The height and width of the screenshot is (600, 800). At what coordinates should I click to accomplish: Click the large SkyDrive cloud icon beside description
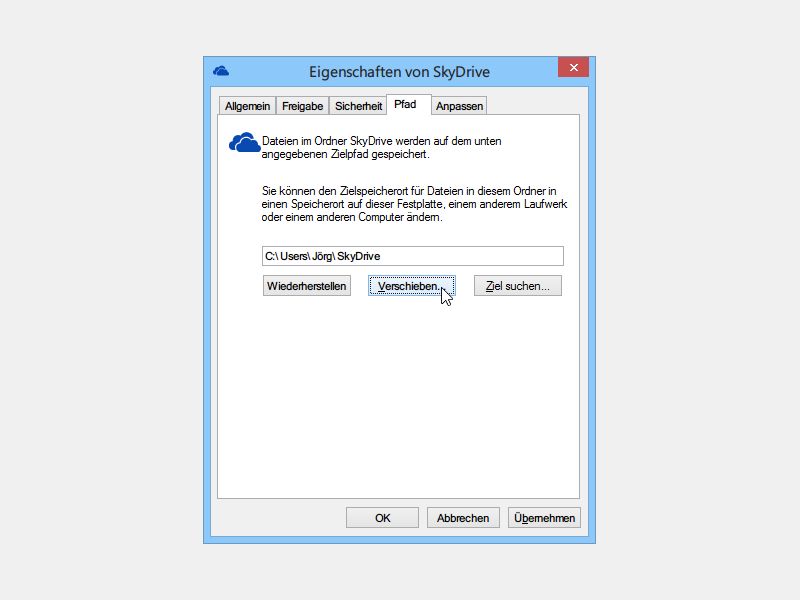click(x=244, y=142)
